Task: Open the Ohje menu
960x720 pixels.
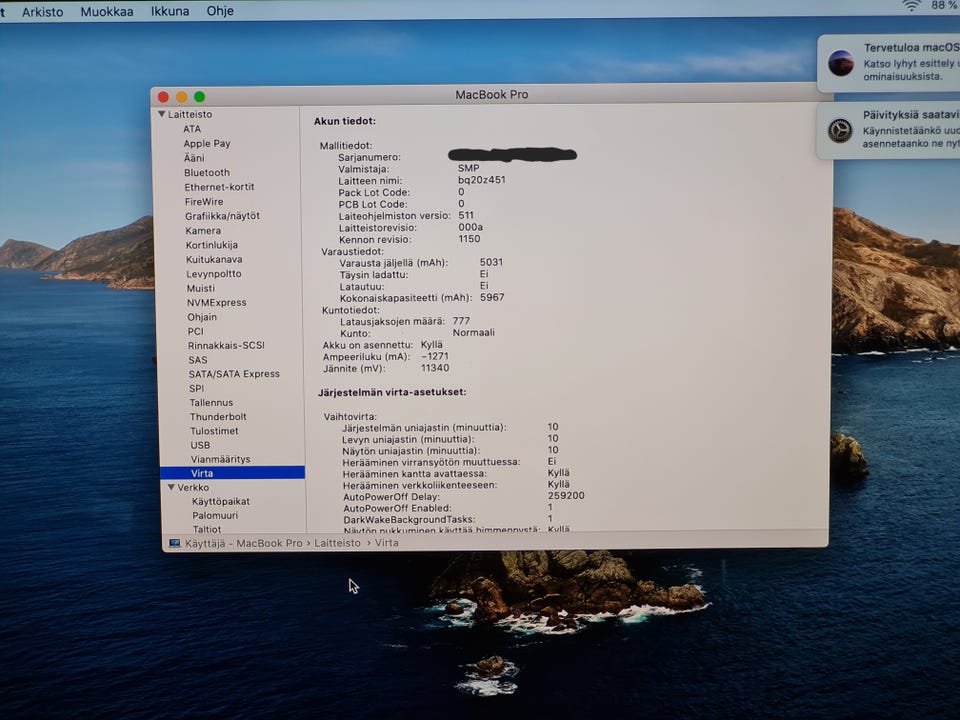Action: [220, 11]
